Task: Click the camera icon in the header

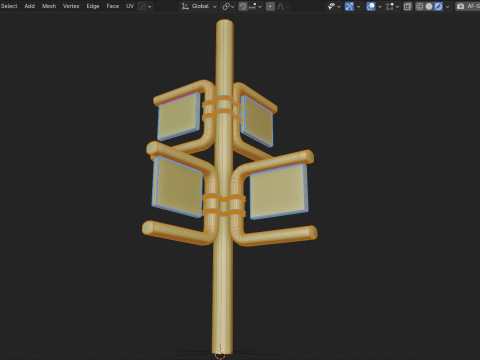Action: 461,6
